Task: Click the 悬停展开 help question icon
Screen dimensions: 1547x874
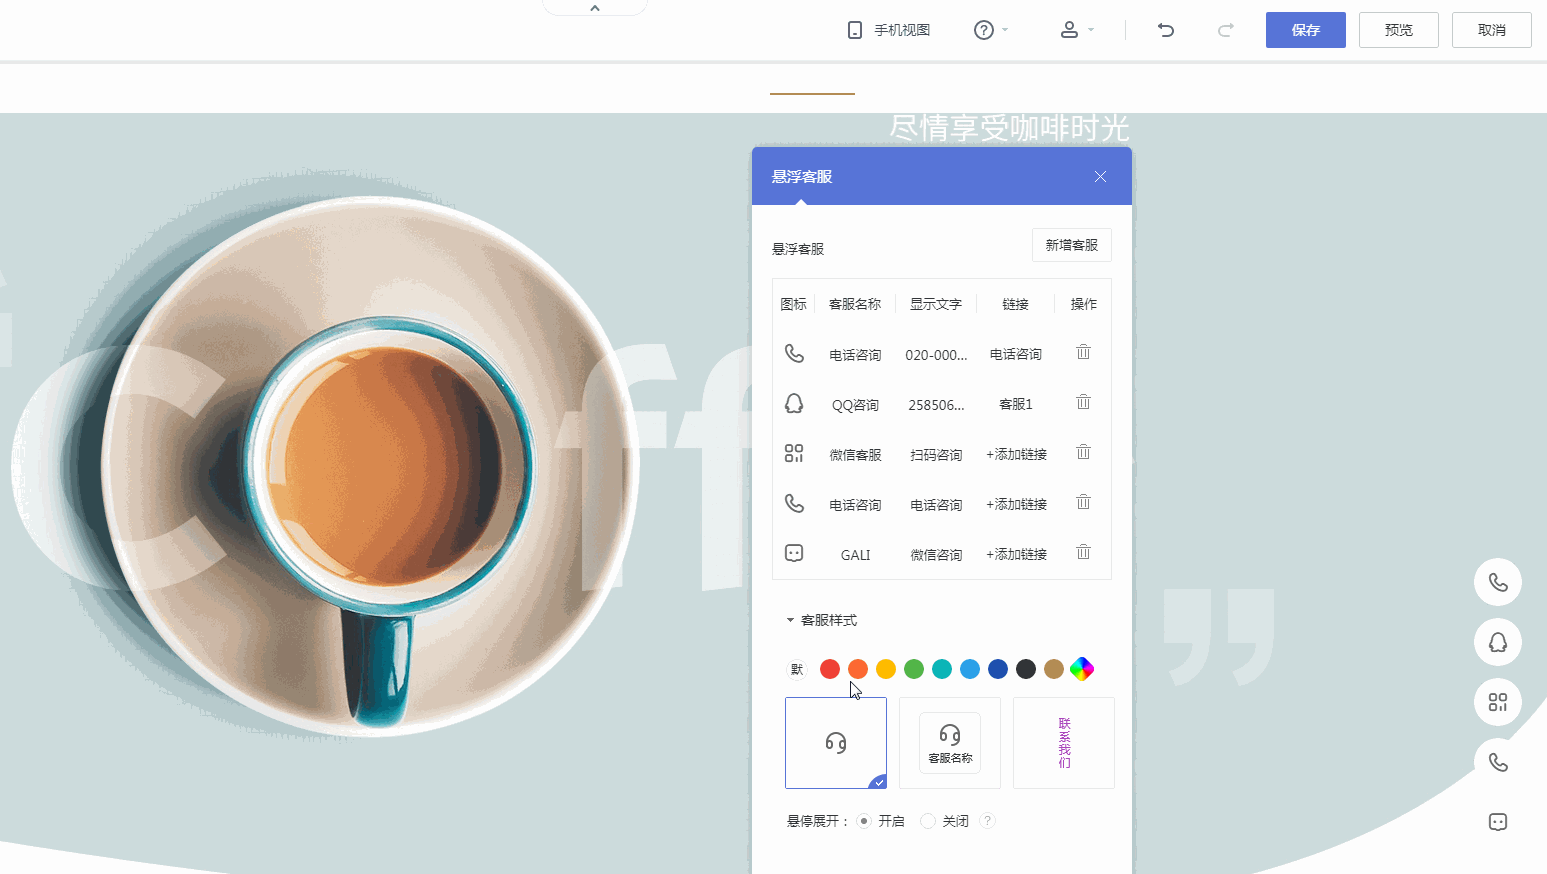Action: click(987, 821)
